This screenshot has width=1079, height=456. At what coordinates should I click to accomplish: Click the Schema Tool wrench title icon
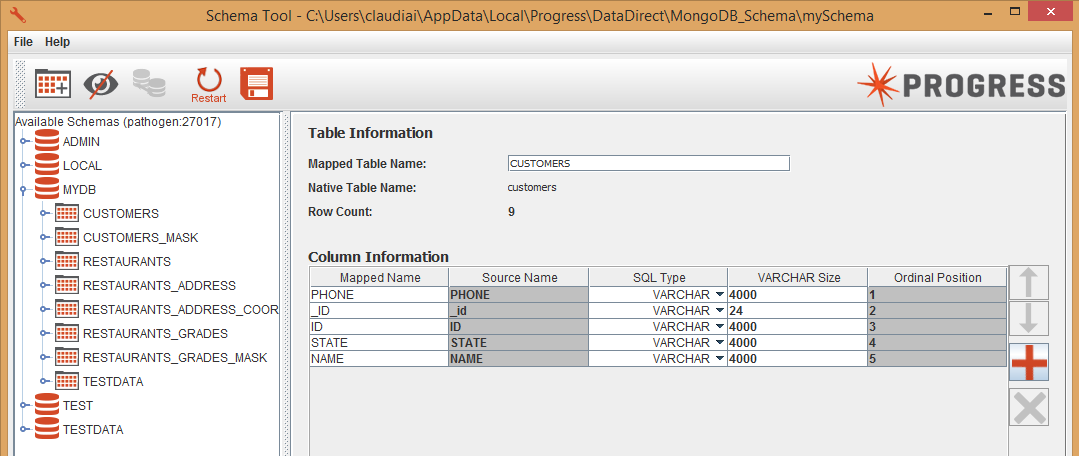(19, 14)
